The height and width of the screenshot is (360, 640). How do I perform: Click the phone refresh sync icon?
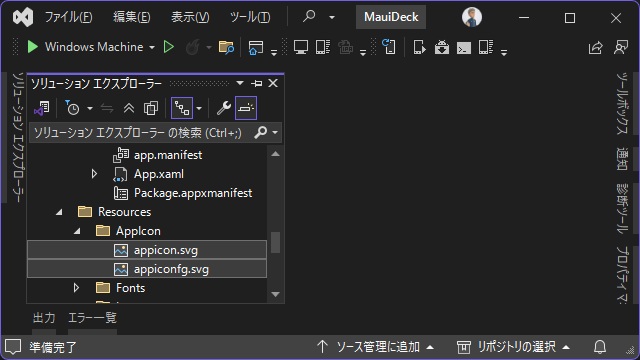click(389, 47)
